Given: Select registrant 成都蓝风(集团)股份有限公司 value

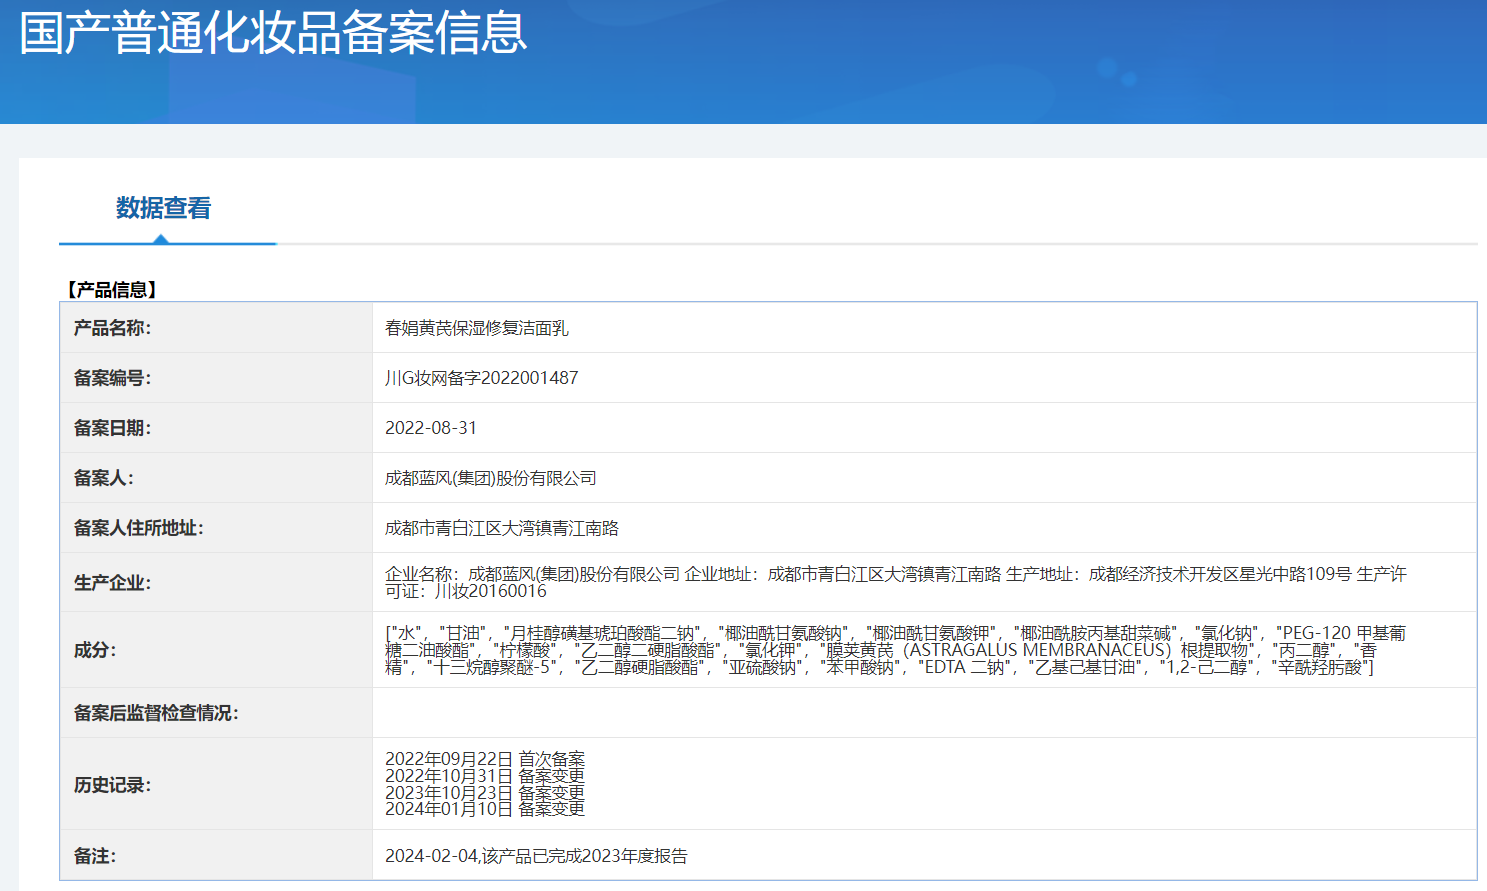Looking at the screenshot, I should click(x=490, y=478).
